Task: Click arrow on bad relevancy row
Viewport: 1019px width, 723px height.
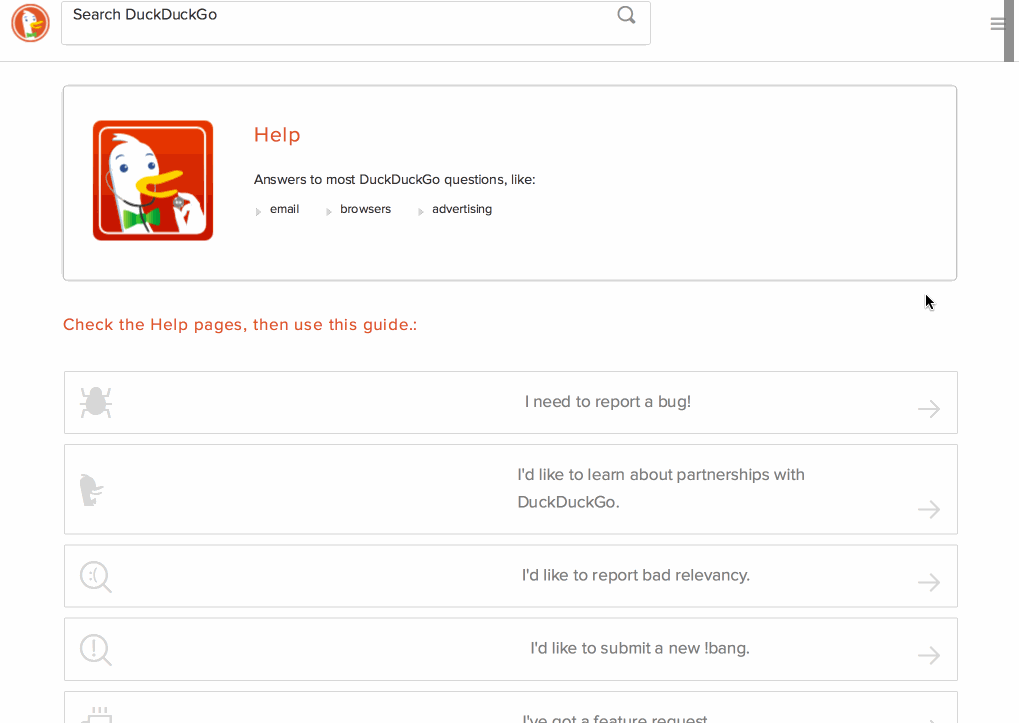Action: tap(929, 582)
